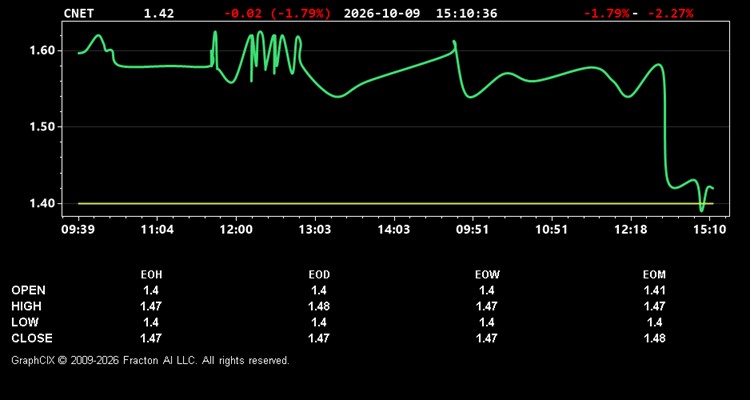Click the EOH OPEN value 1.4
This screenshot has height=400, width=750.
151,290
